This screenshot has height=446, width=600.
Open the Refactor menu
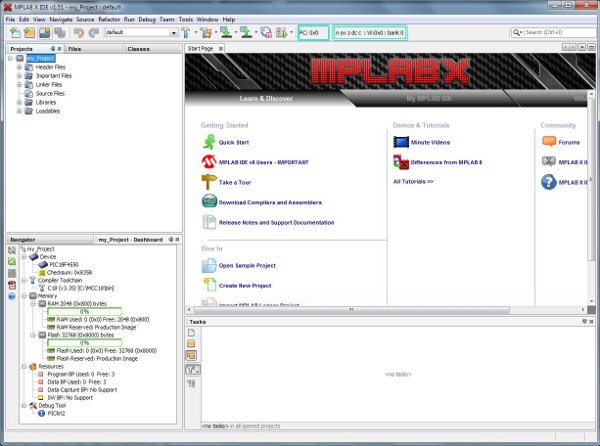pos(109,19)
